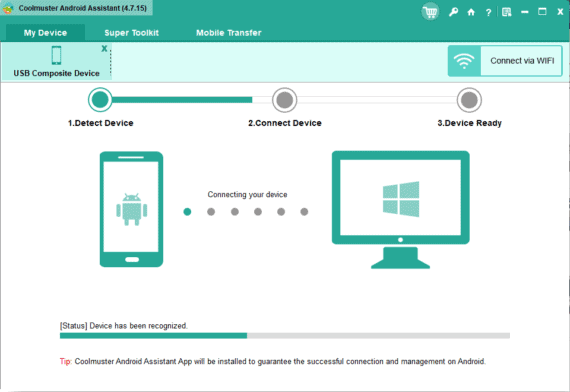Click the Device has been recognized status
The image size is (570, 392).
pos(124,326)
